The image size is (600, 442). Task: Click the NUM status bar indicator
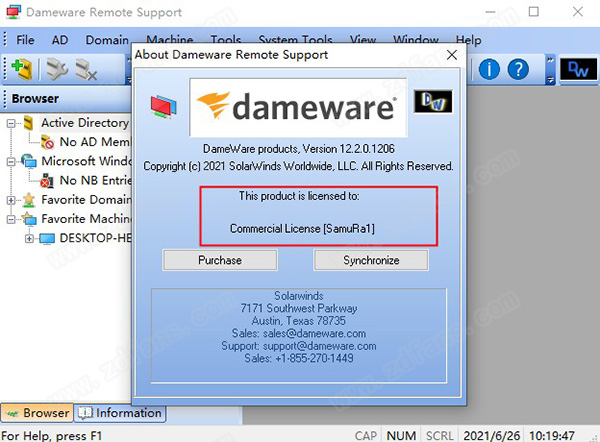pos(401,436)
